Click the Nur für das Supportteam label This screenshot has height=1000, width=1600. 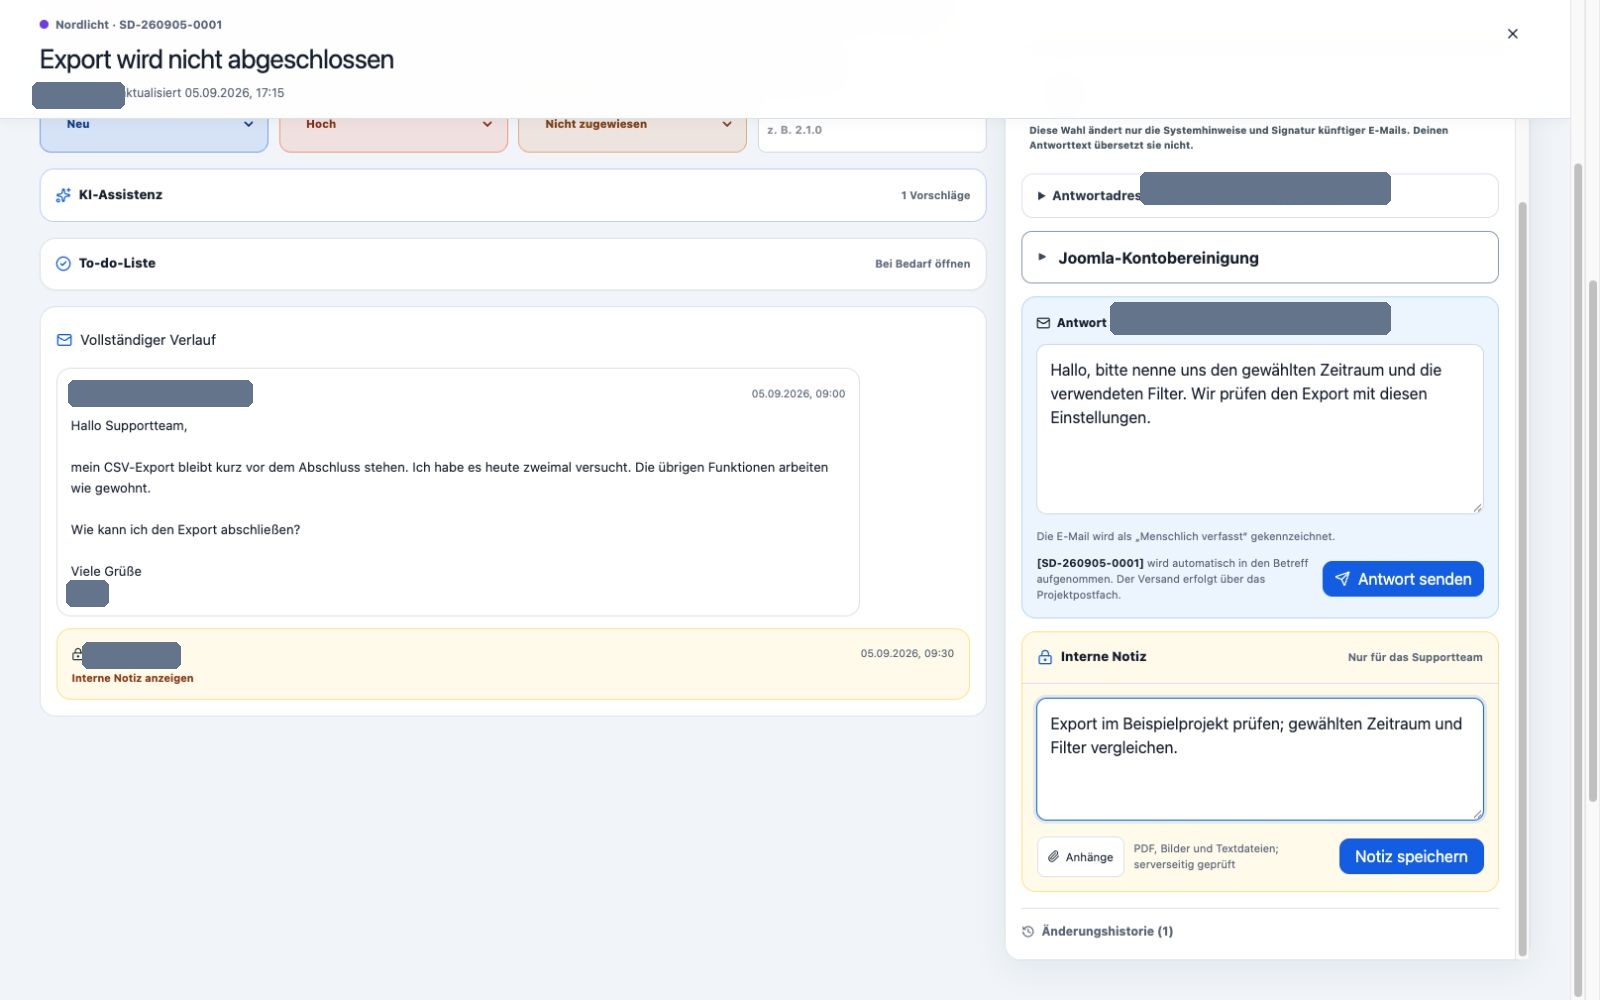click(x=1415, y=657)
